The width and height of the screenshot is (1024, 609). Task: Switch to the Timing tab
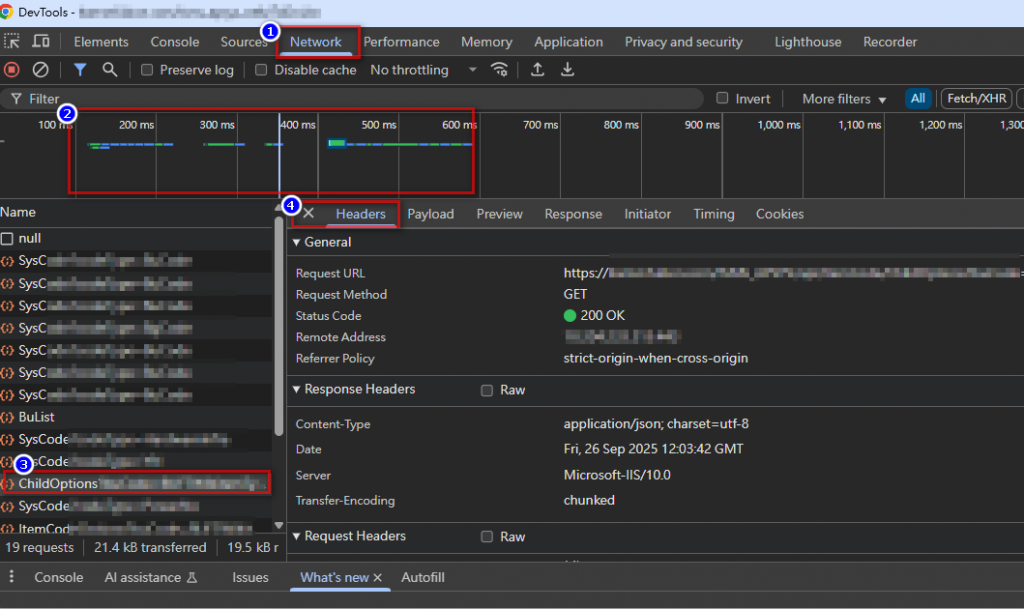tap(714, 214)
